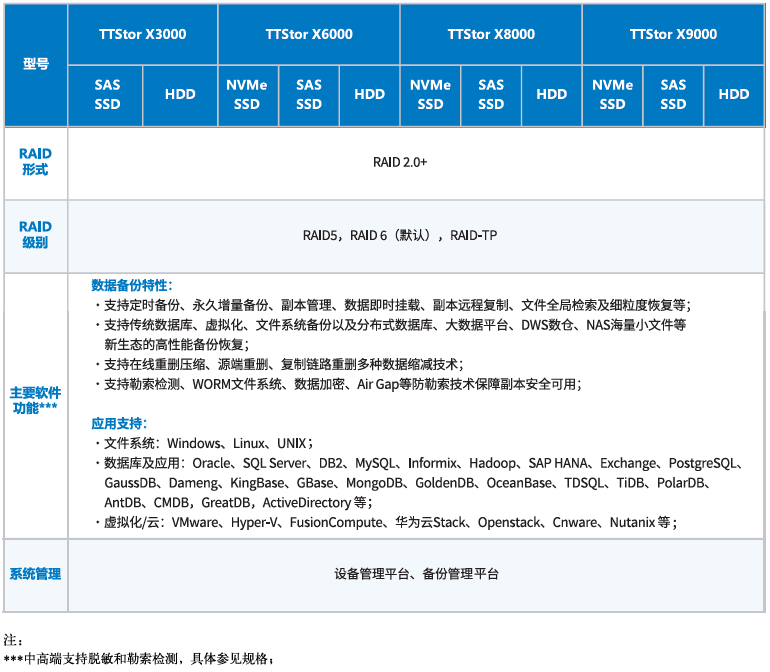Screen dimensions: 770x672
Task: Click the TTStor X6000 column header
Action: [x=309, y=34]
